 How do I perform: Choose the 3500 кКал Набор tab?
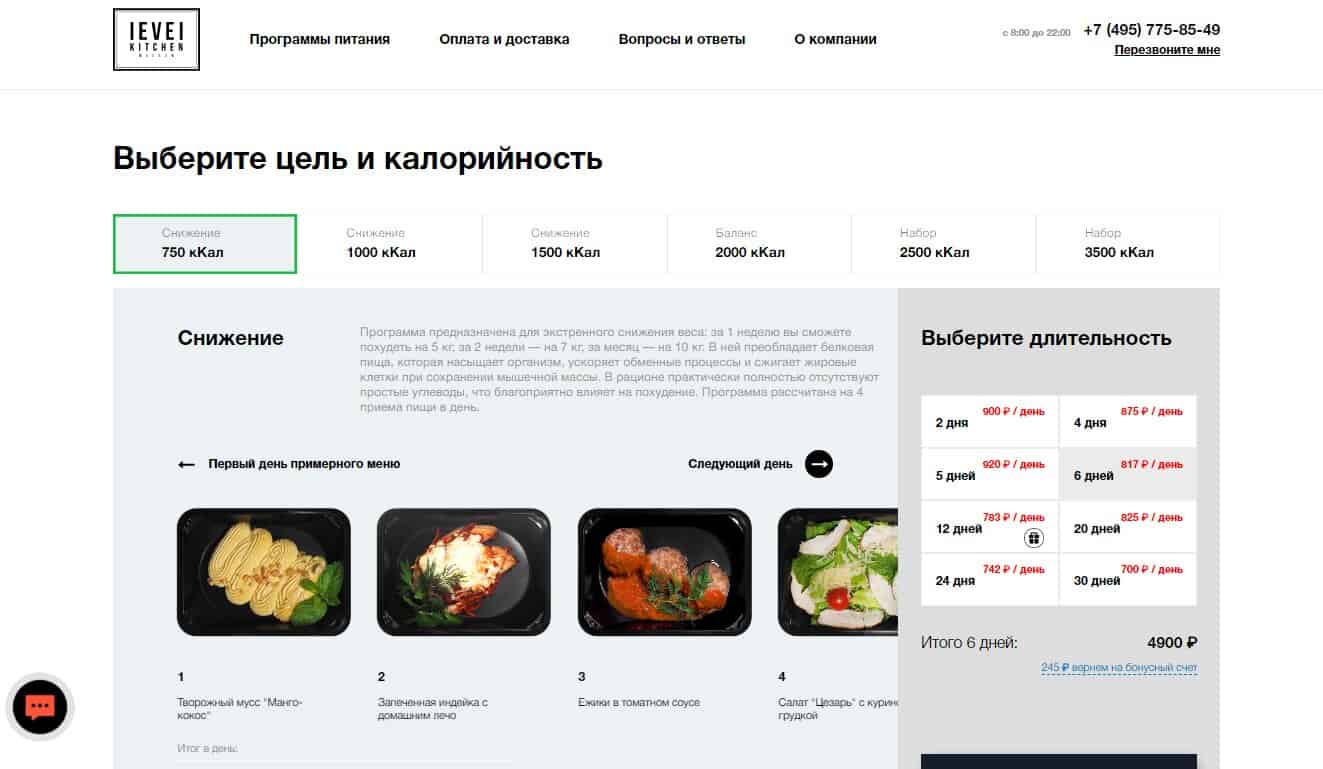tap(1128, 243)
